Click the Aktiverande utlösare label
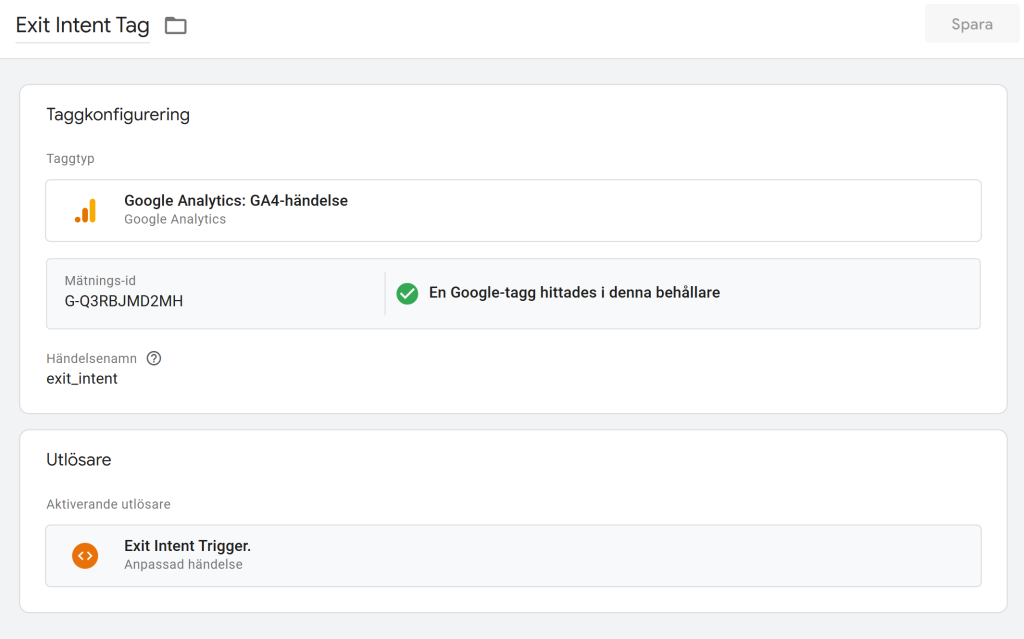Screen dimensions: 1024x639 pos(108,504)
